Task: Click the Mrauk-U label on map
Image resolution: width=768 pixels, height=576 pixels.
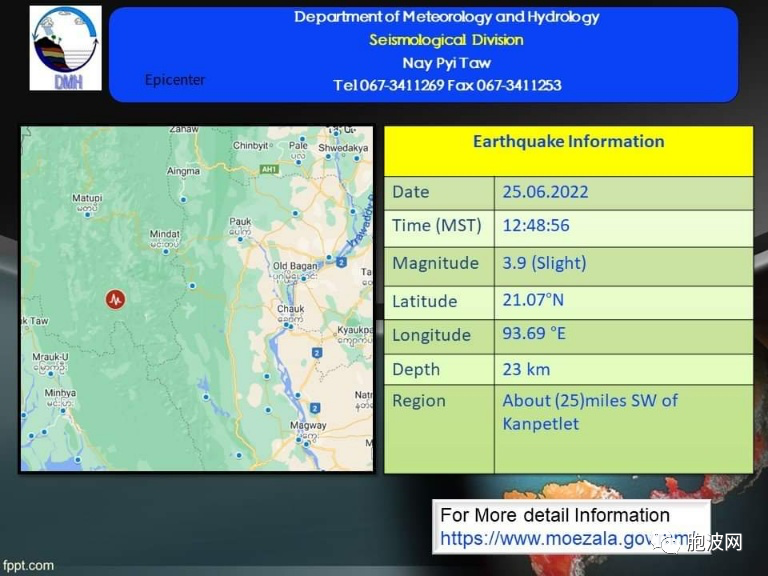Action: tap(50, 357)
